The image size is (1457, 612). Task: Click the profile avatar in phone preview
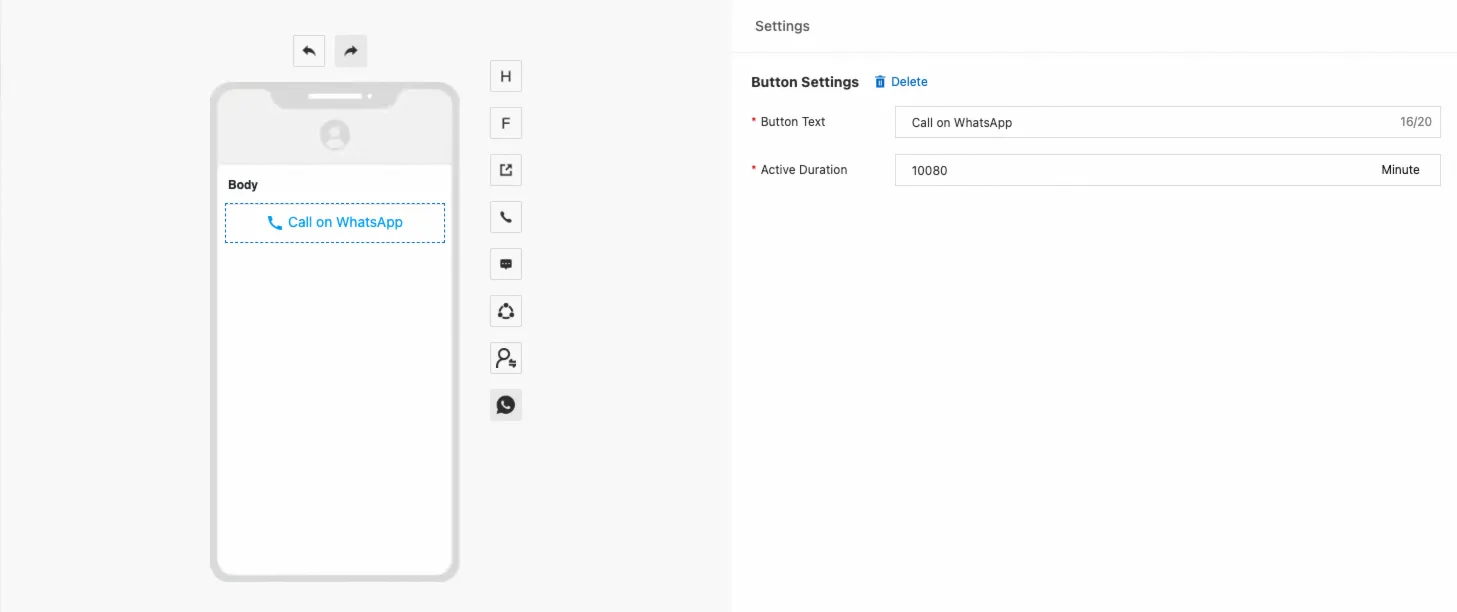tap(335, 135)
